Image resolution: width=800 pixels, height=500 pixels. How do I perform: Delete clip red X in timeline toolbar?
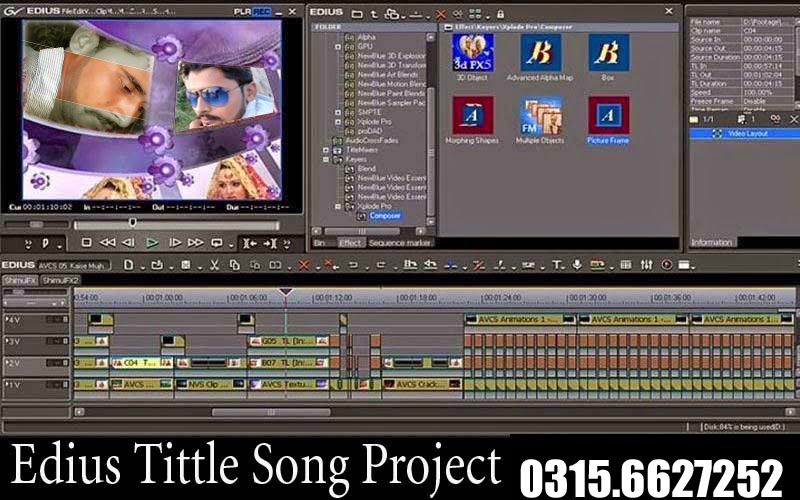click(x=304, y=265)
